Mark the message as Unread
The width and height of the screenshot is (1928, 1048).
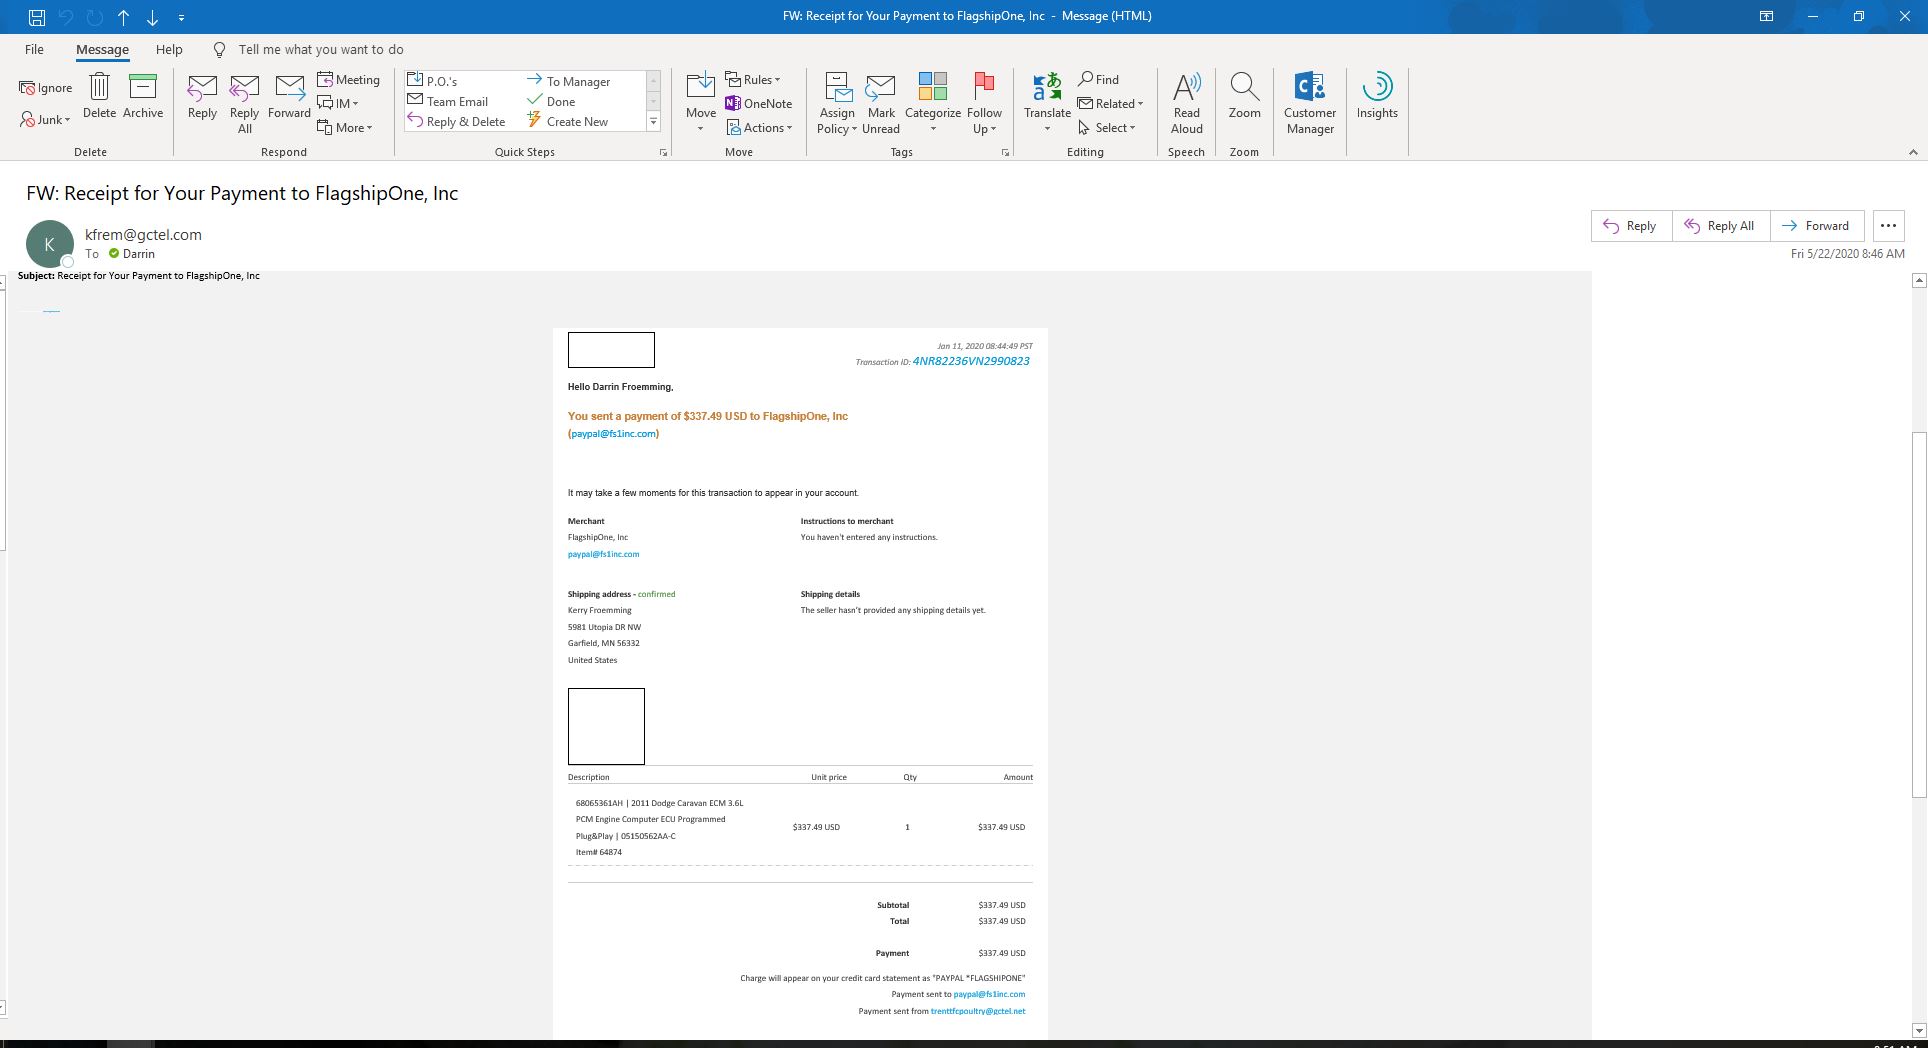[x=881, y=102]
